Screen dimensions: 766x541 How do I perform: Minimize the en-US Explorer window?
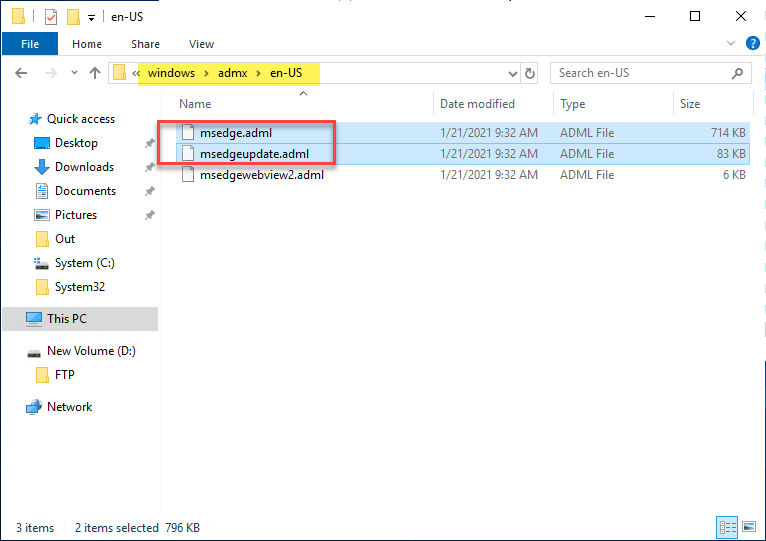650,16
